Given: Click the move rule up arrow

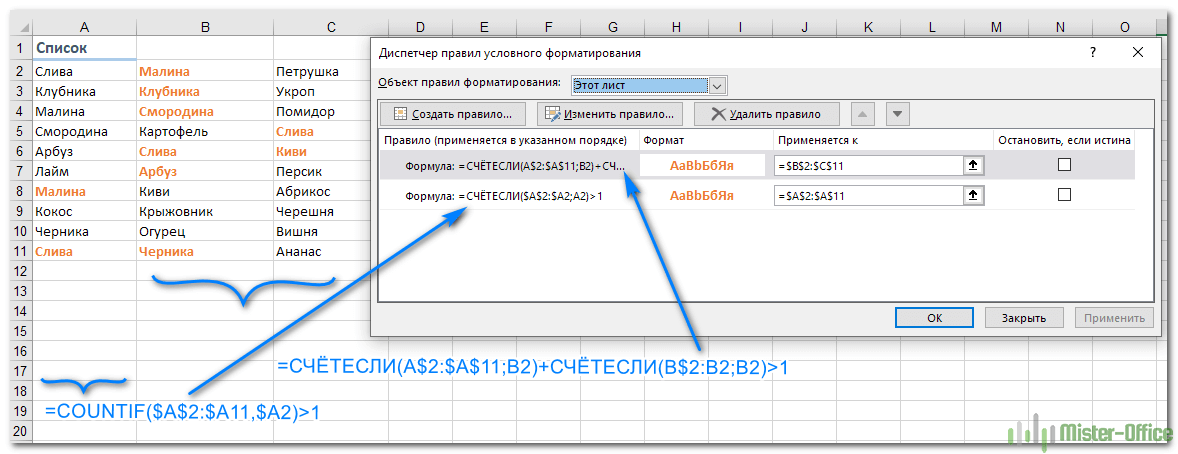Looking at the screenshot, I should coord(866,114).
